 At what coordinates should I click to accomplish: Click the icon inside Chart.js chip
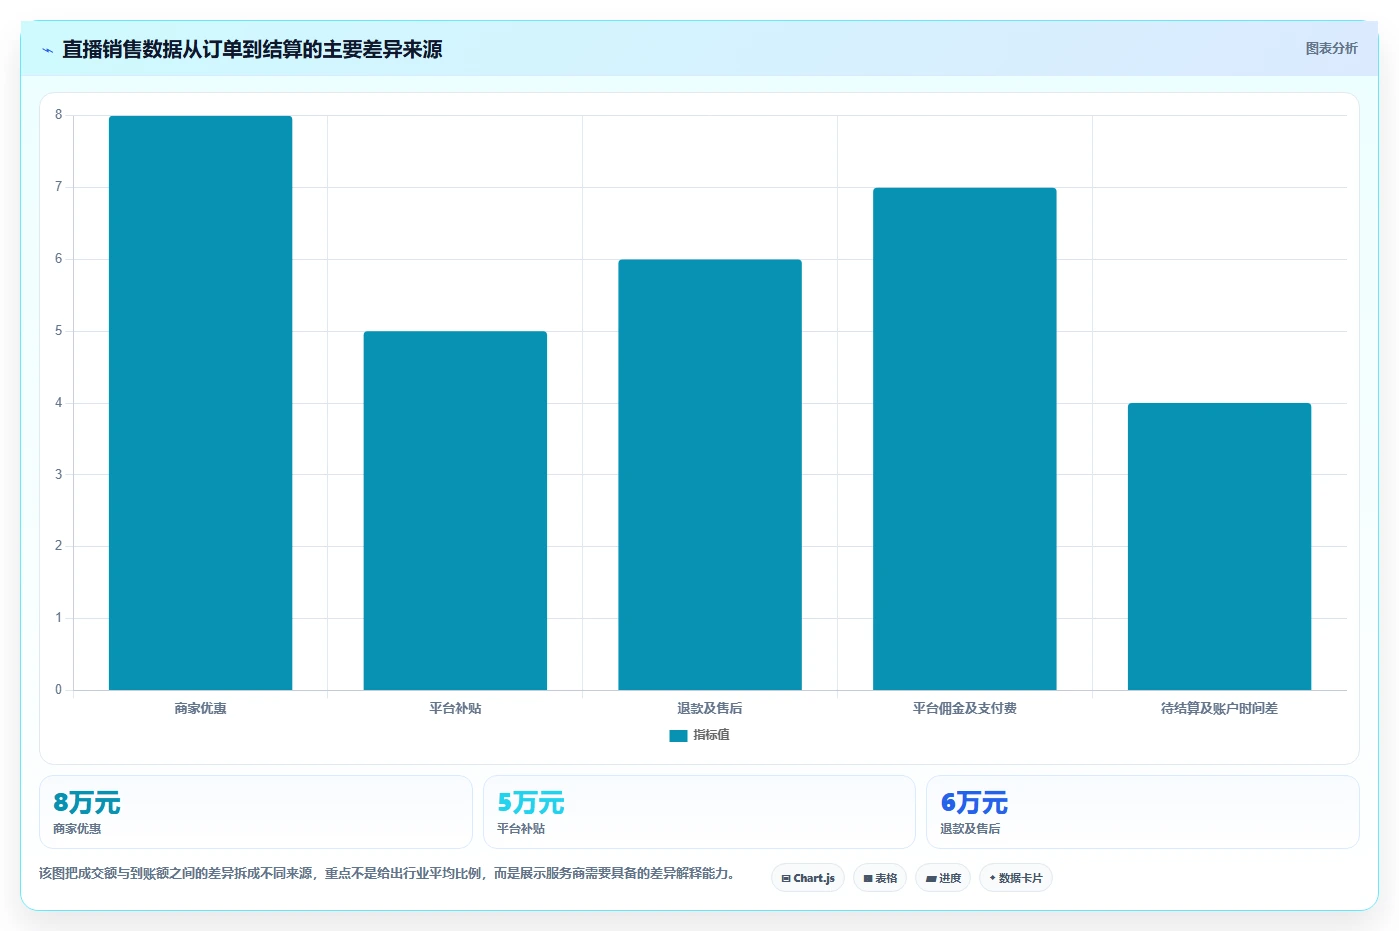[x=786, y=879]
